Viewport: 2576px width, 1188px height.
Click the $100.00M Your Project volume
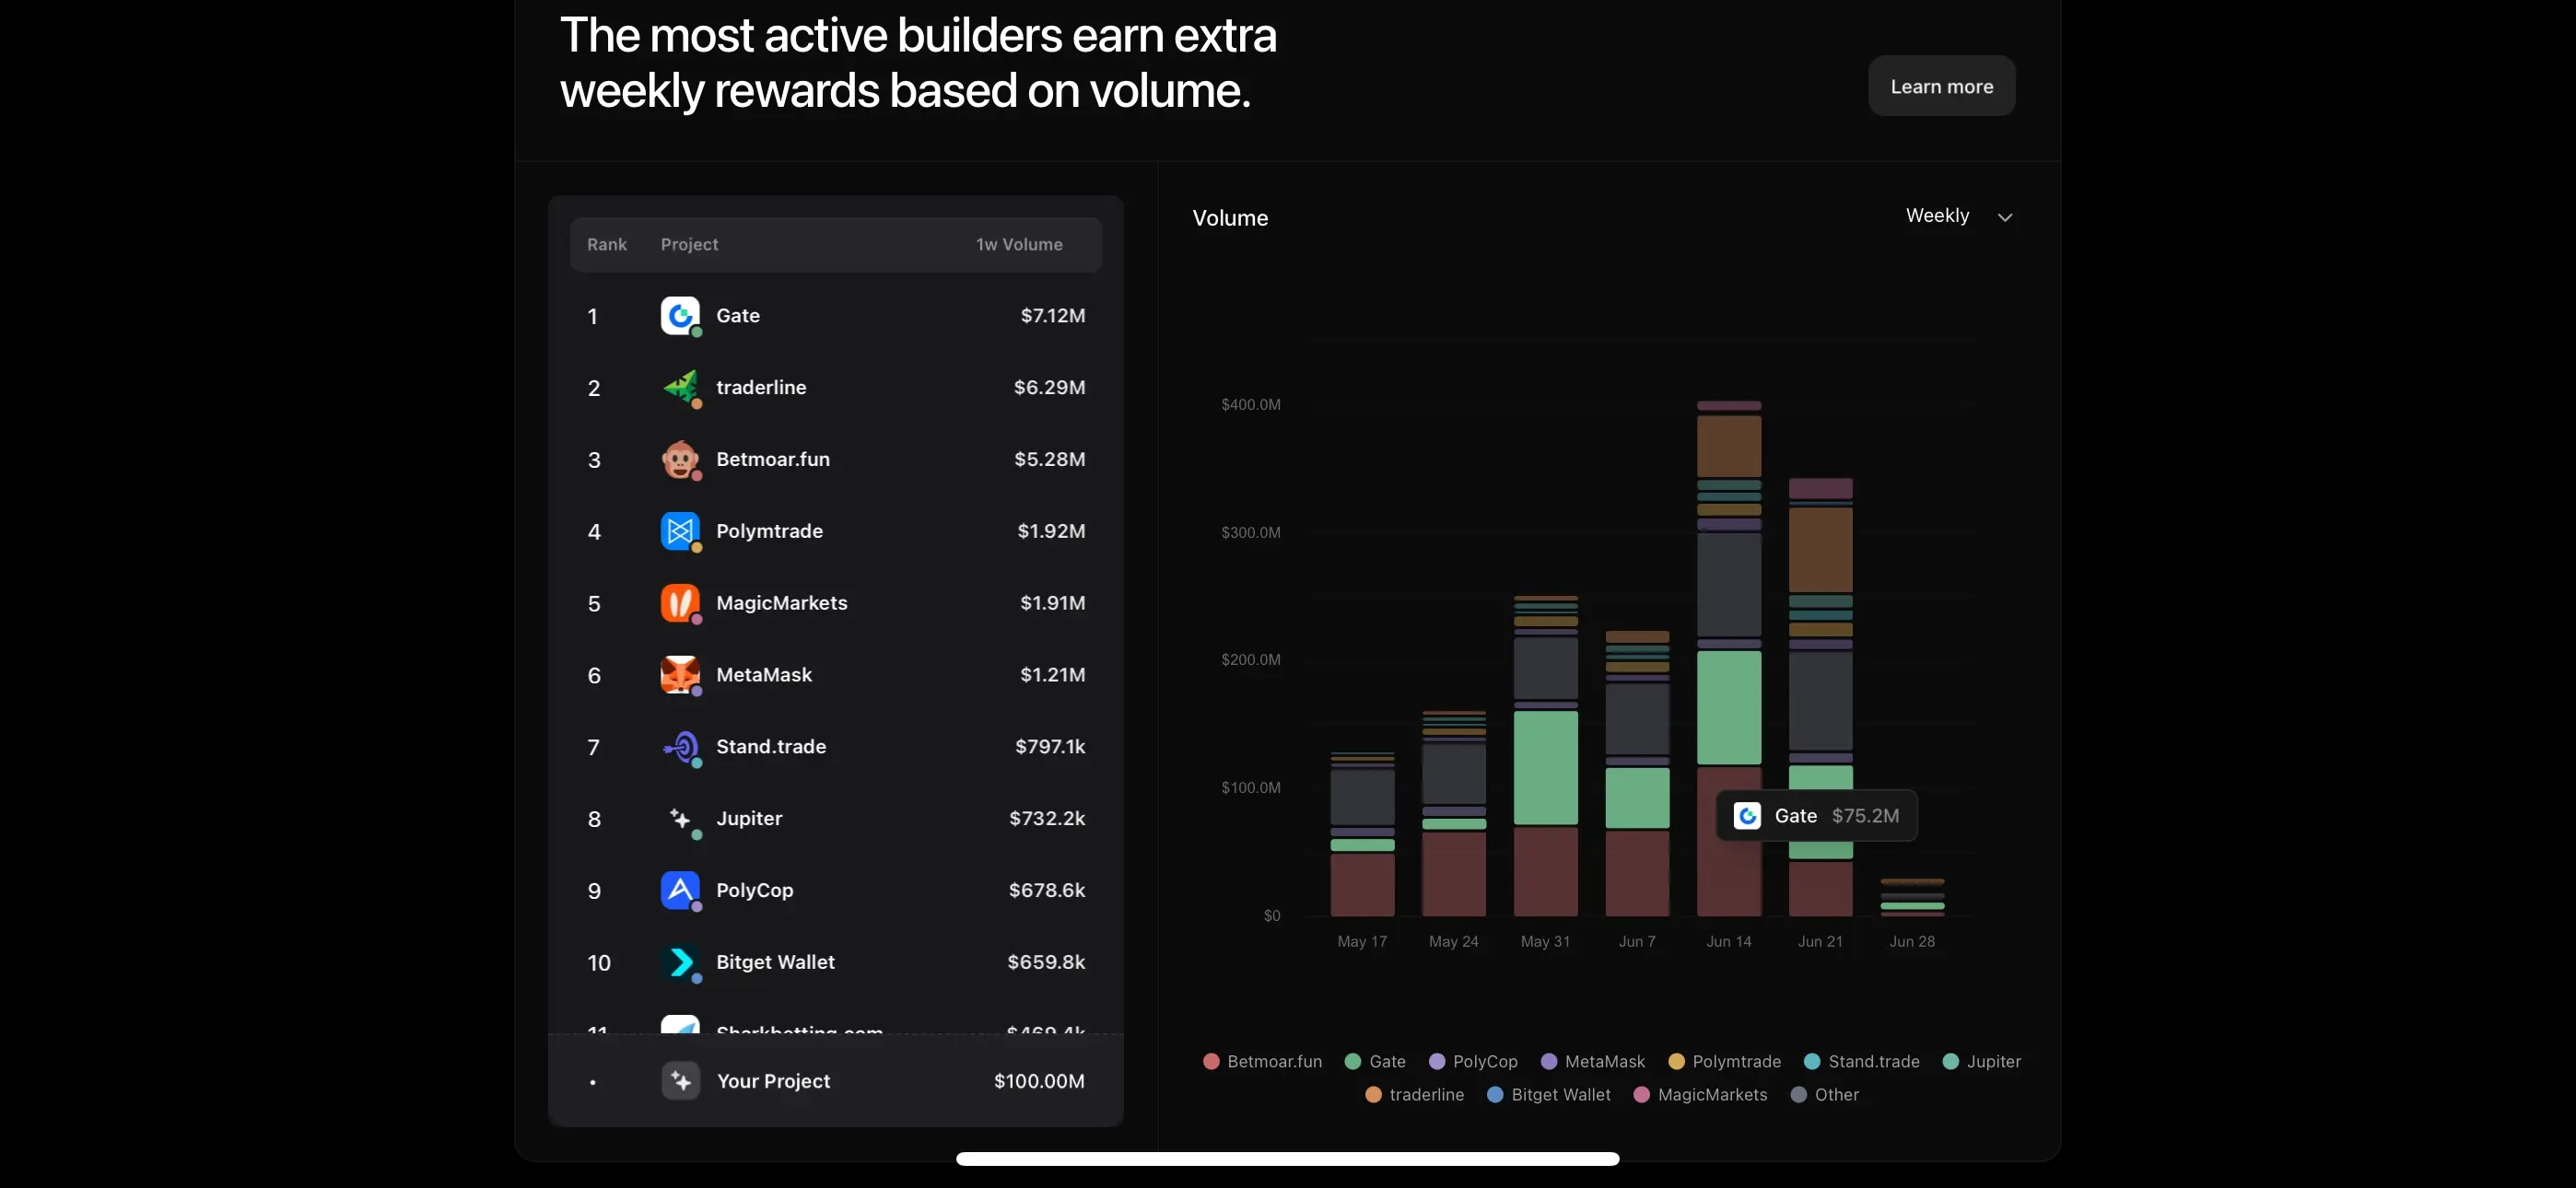coord(1039,1081)
